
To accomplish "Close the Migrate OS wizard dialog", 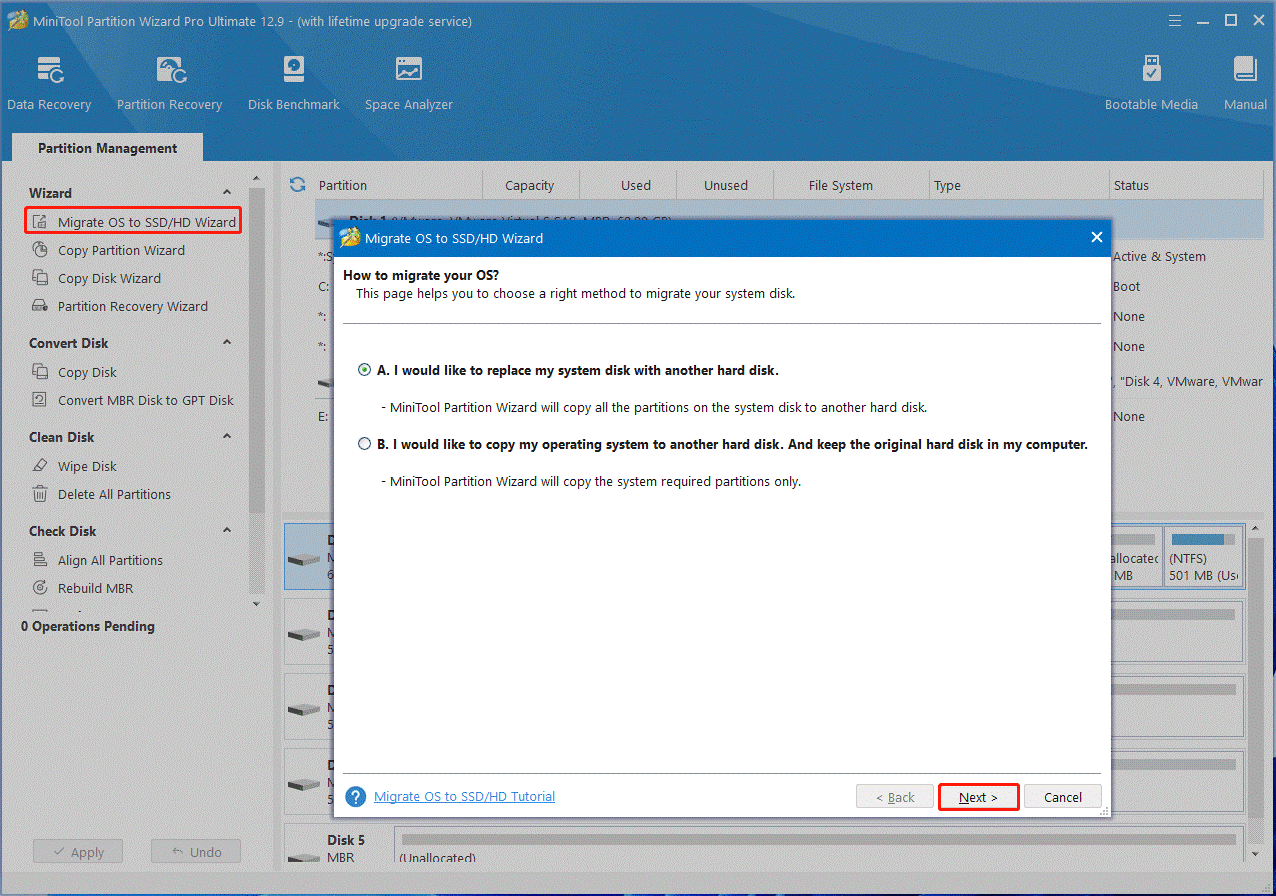I will coord(1096,238).
